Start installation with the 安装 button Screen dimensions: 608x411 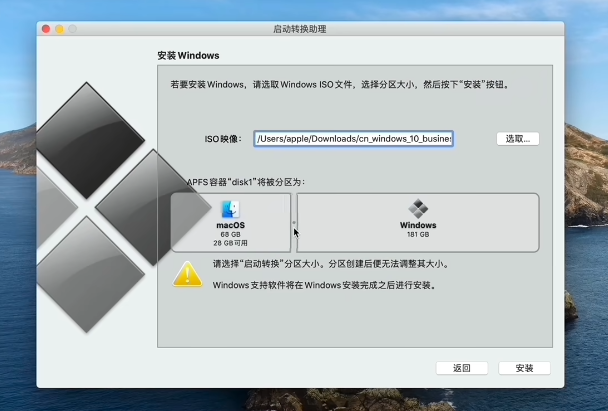pyautogui.click(x=524, y=368)
